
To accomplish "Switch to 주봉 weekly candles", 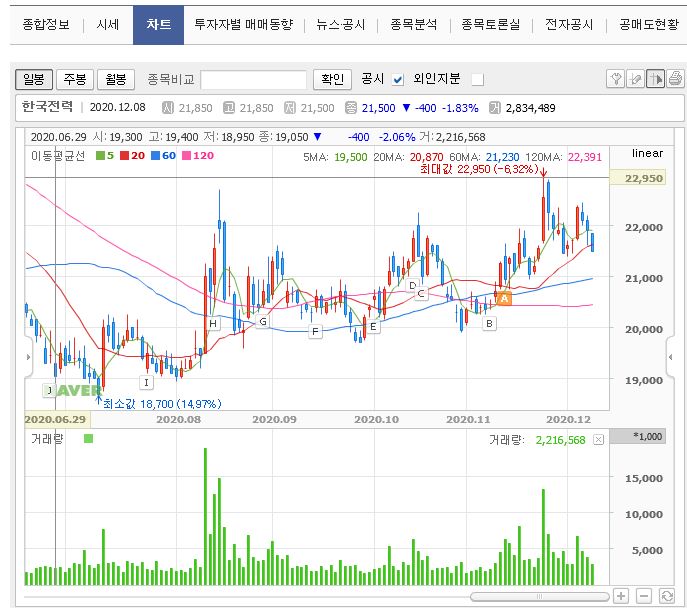I will [x=75, y=79].
